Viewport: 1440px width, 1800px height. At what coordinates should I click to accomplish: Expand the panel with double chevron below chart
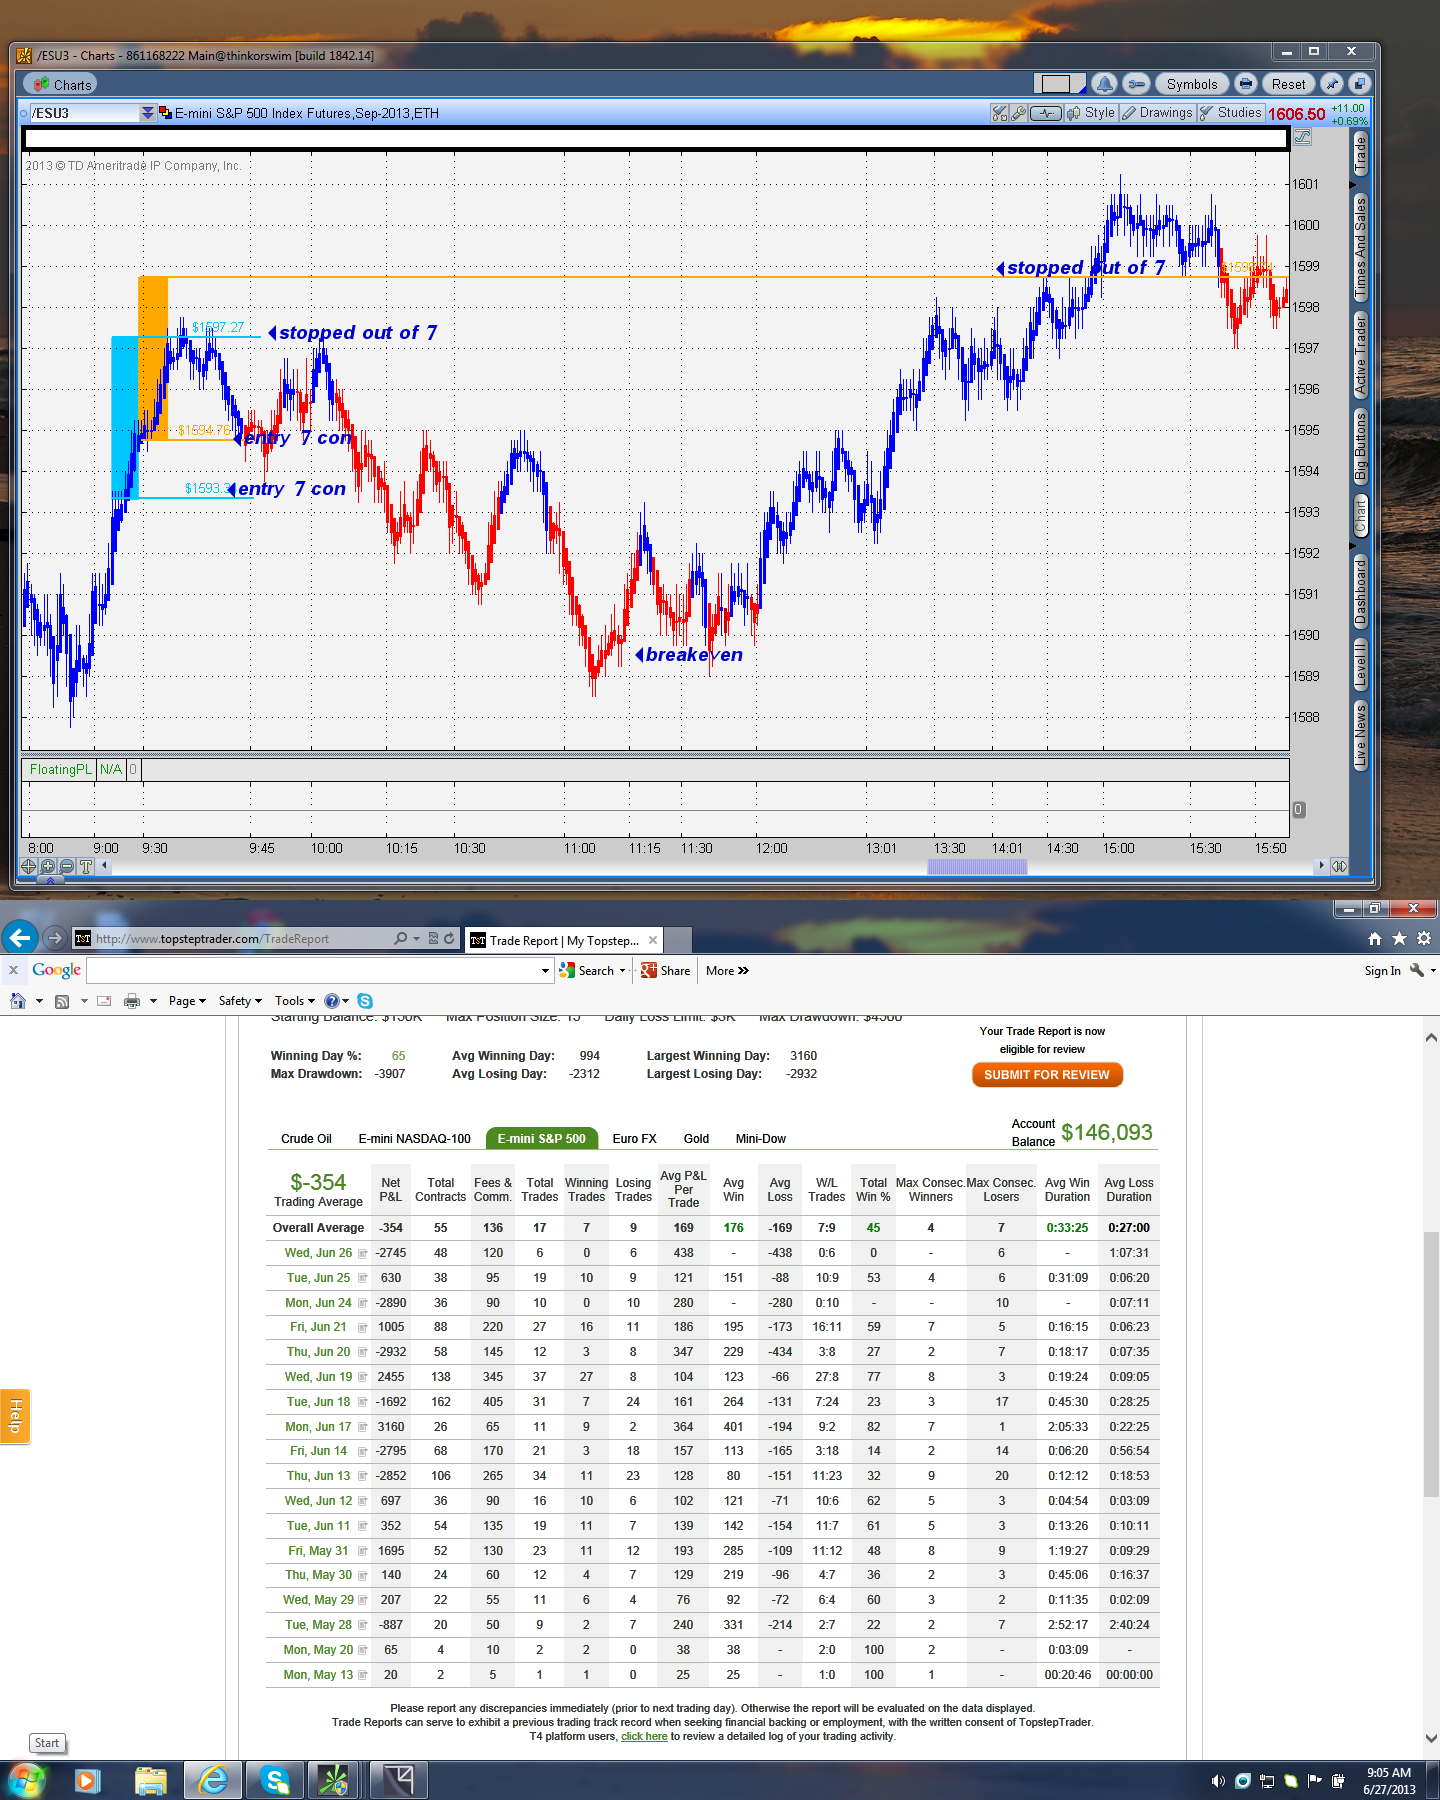(51, 881)
